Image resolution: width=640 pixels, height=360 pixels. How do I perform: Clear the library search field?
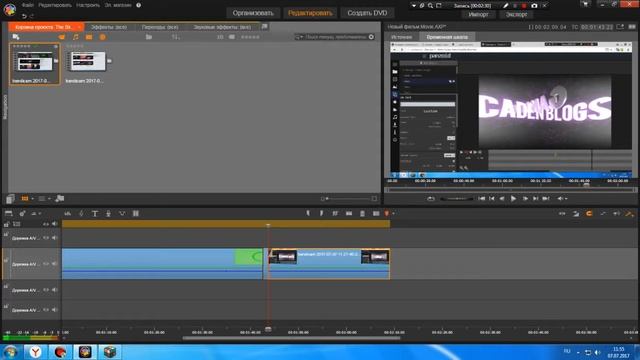[371, 37]
